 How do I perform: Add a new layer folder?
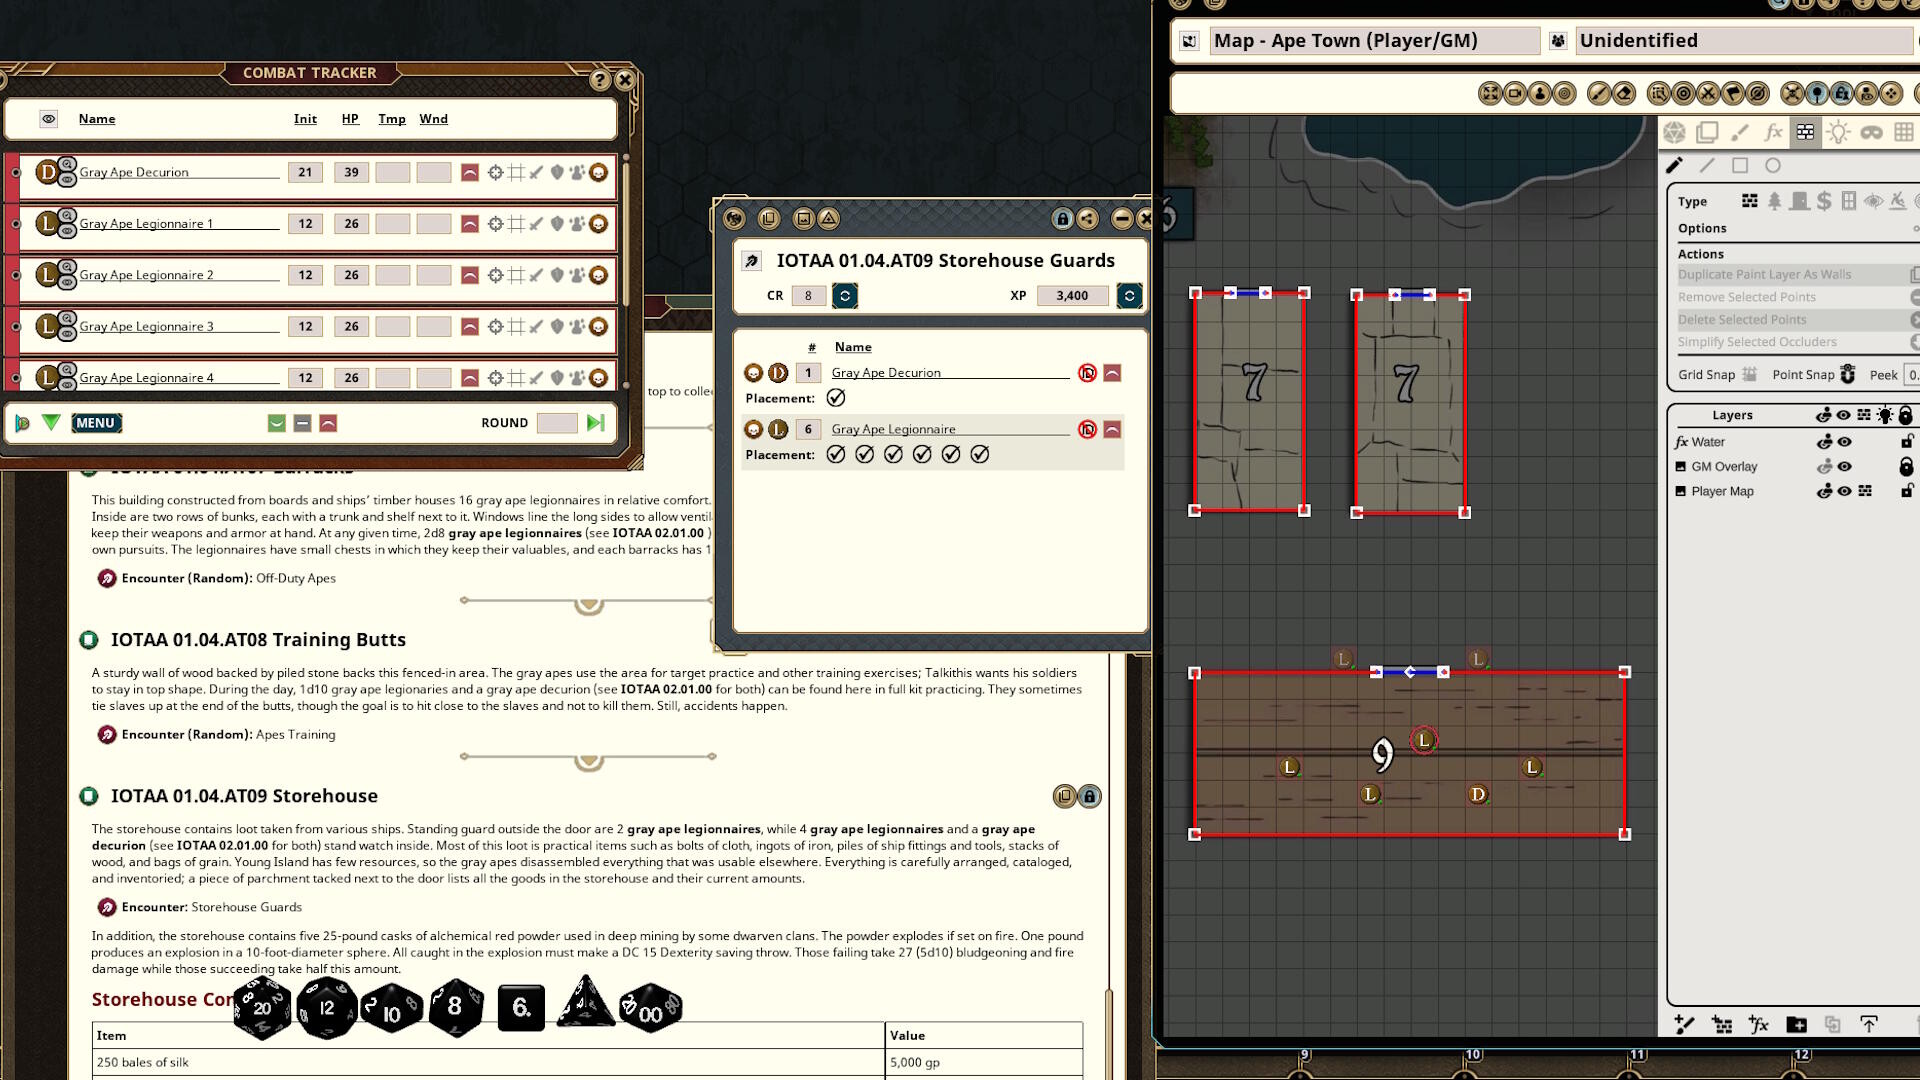point(1796,1024)
